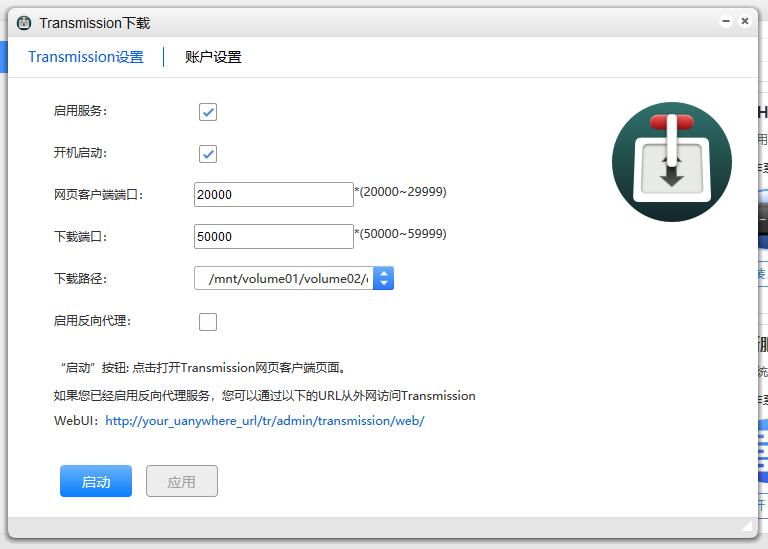Click the resize grip at window corner
The image size is (768, 549).
[747, 526]
